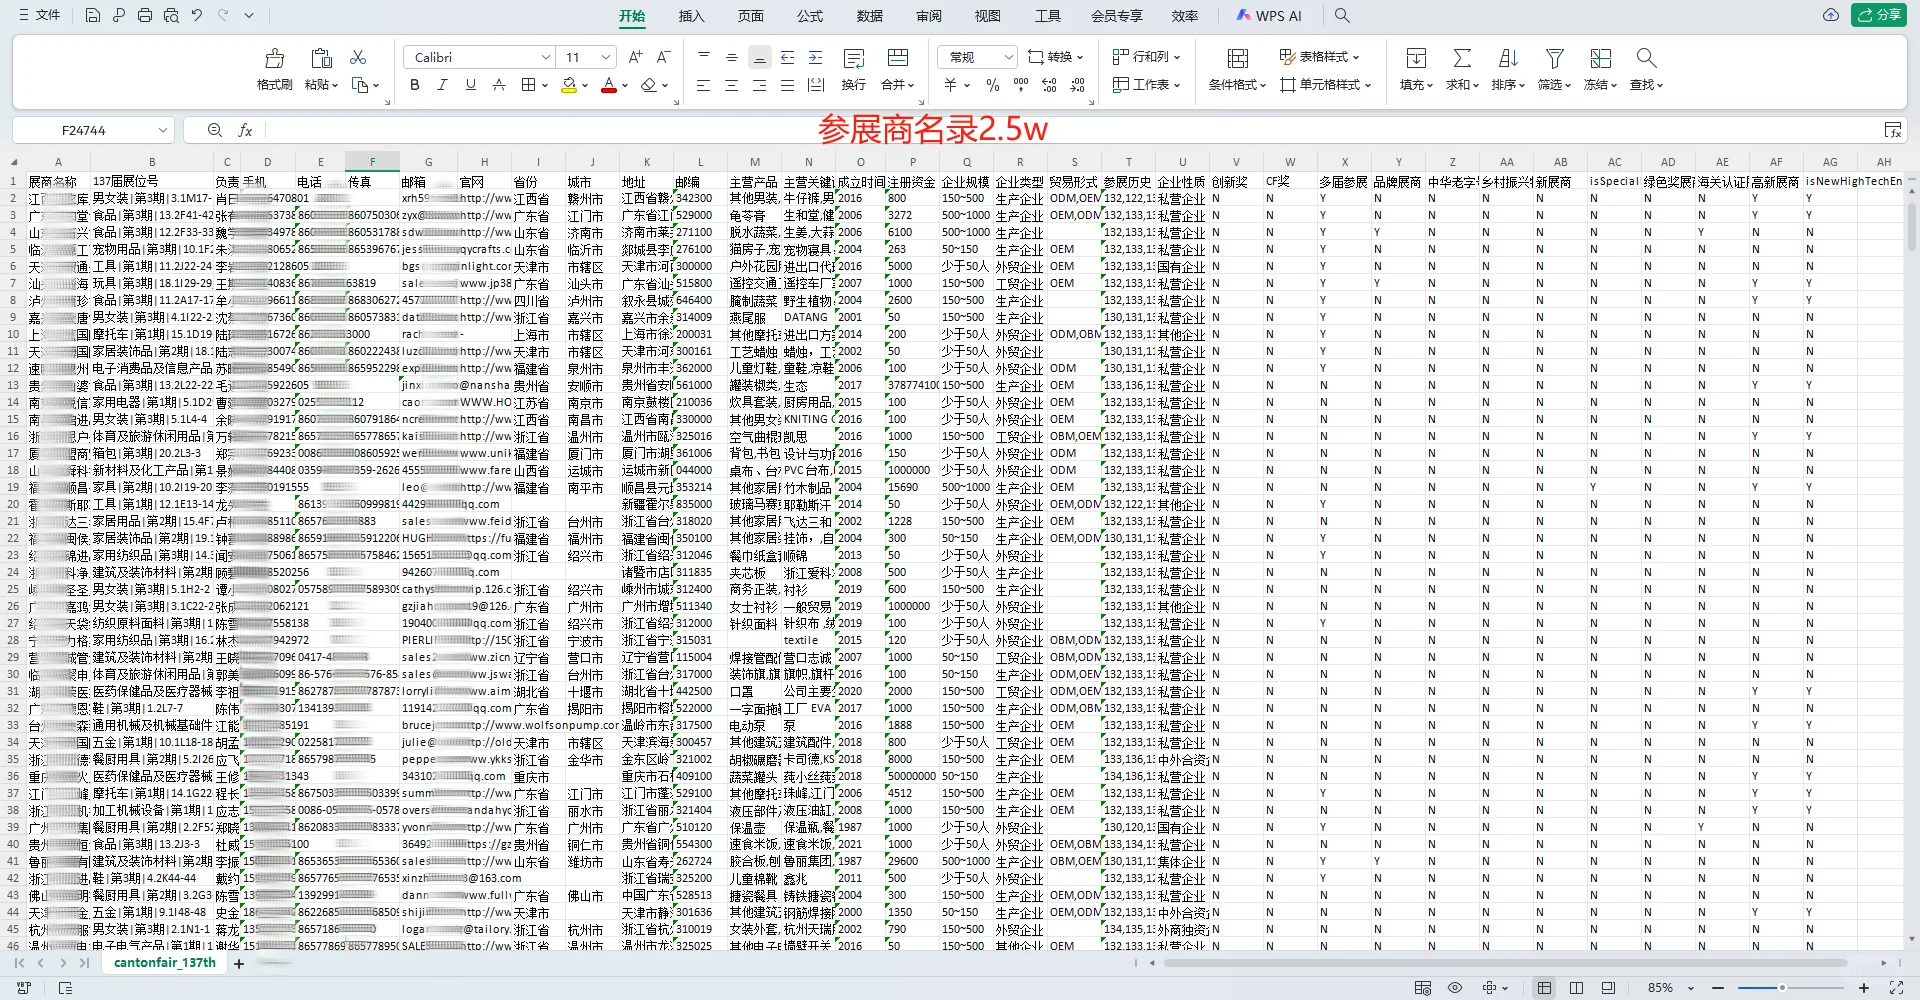This screenshot has width=1920, height=1000.
Task: Click the cloud upload icon near Share
Action: (1831, 15)
